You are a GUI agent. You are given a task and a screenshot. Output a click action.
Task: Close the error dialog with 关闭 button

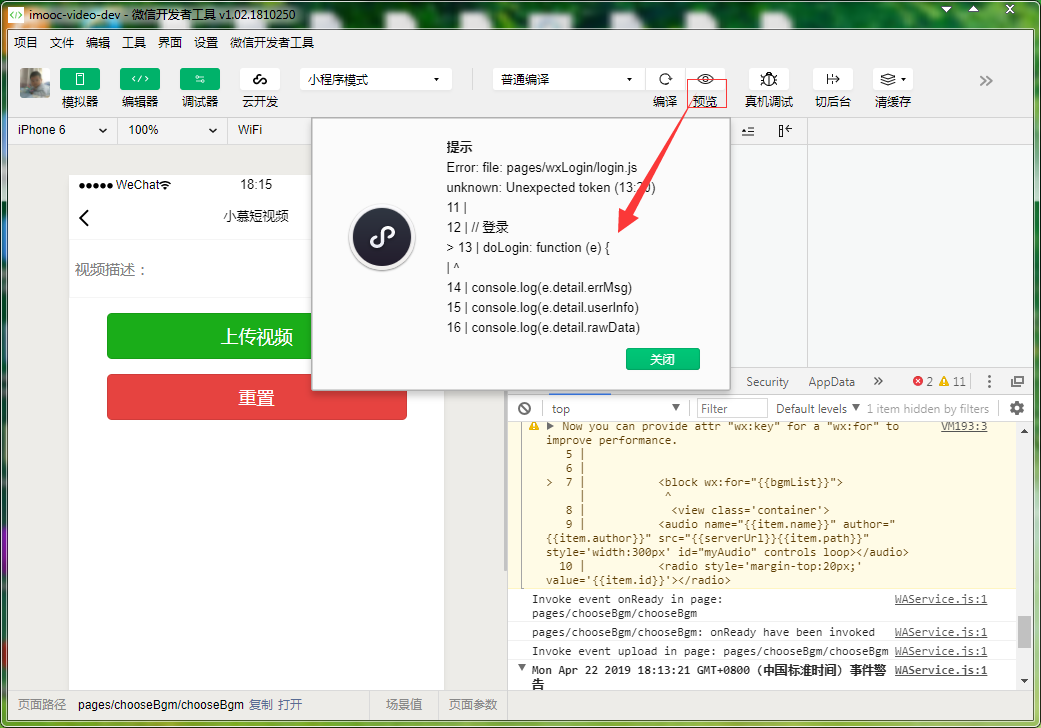[663, 359]
